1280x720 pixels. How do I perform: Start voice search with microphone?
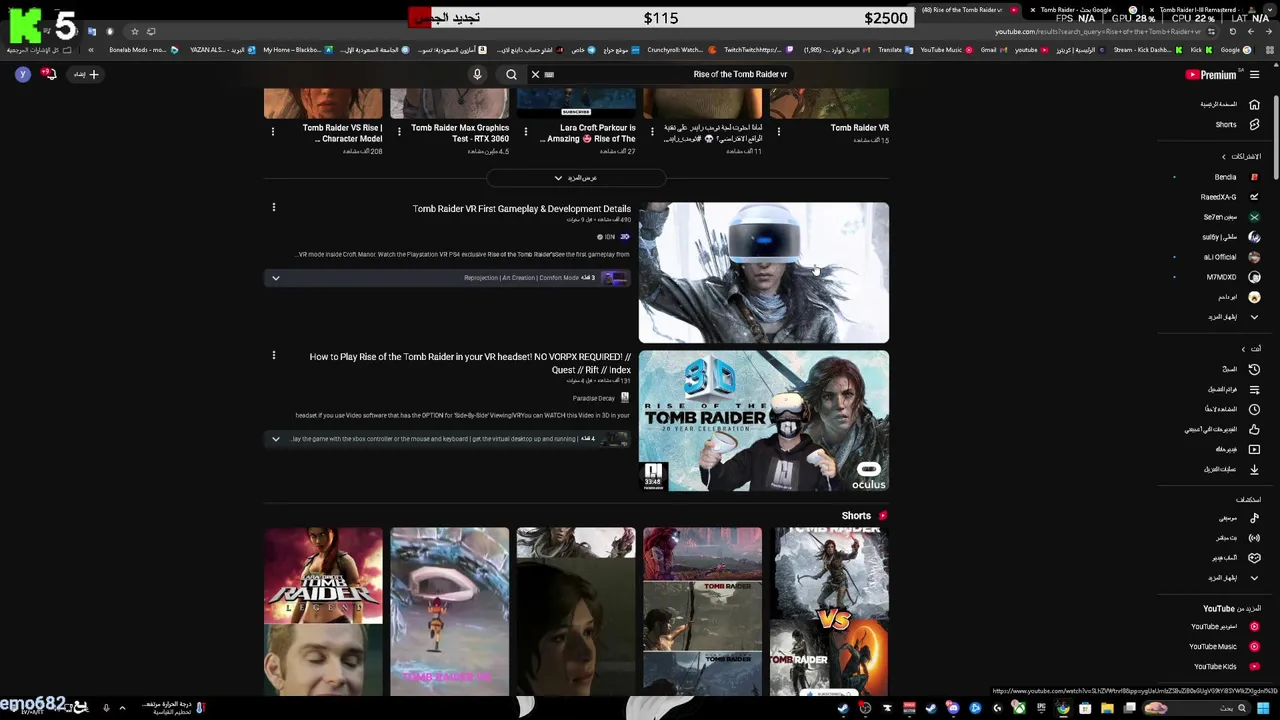(477, 74)
